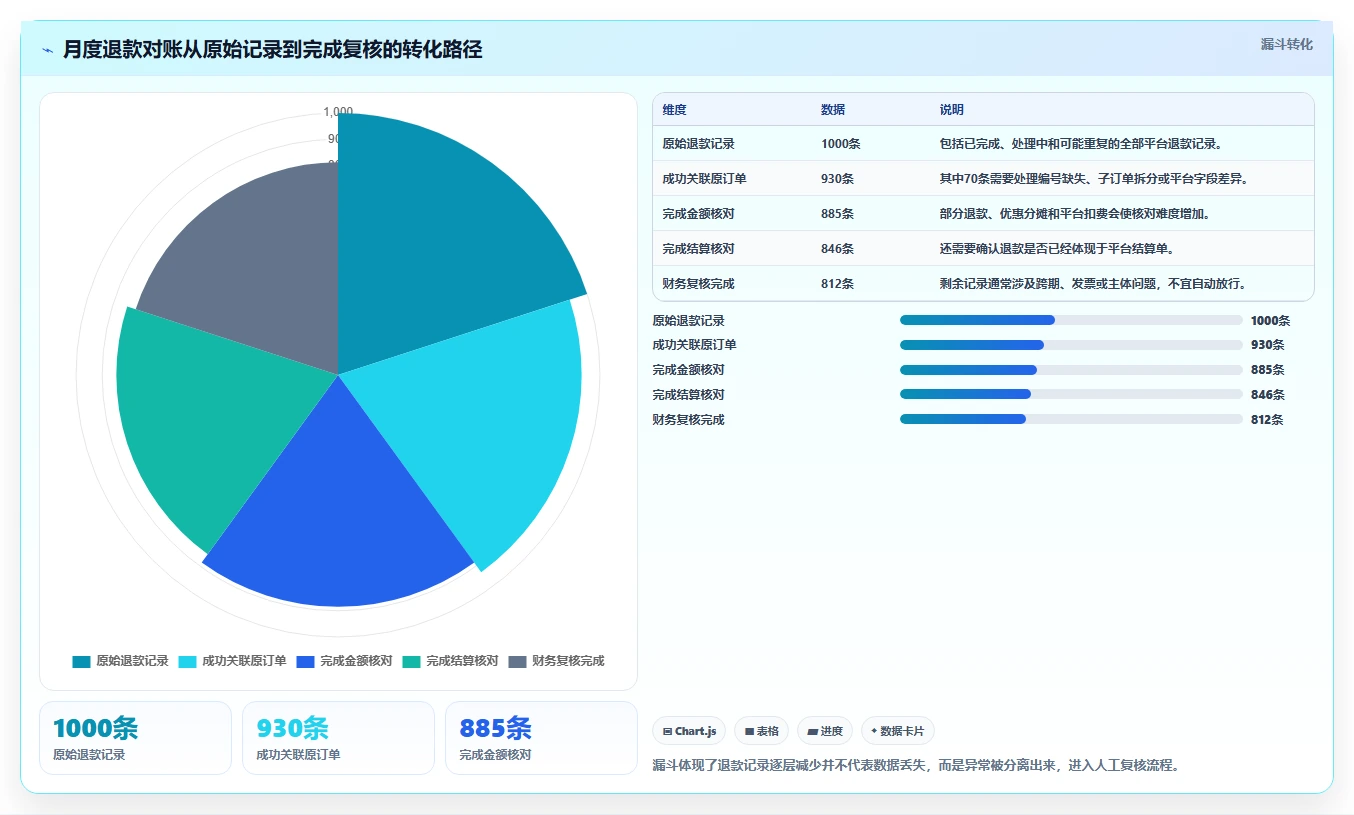1354x815 pixels.
Task: Click the 数据卡片 tag chip
Action: (x=898, y=731)
